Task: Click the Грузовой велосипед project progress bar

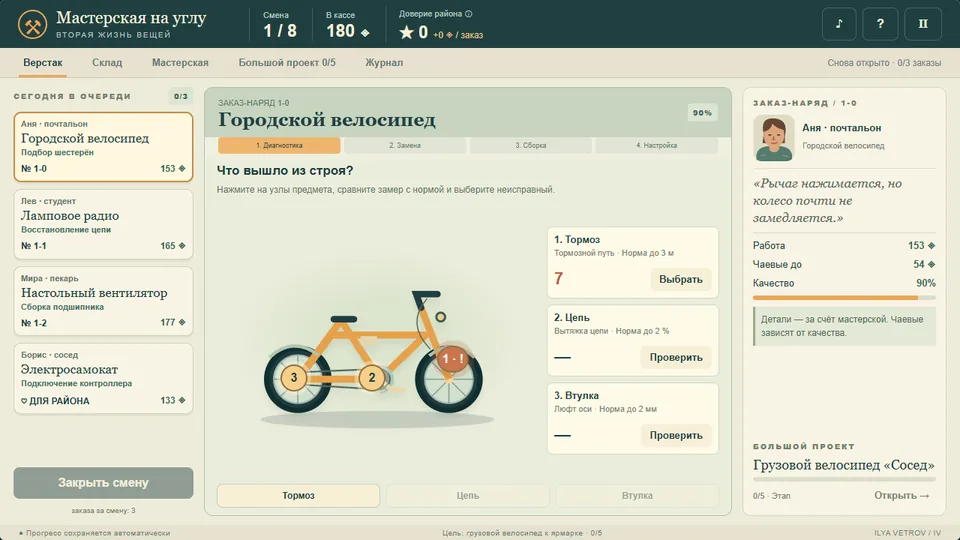Action: pyautogui.click(x=844, y=479)
